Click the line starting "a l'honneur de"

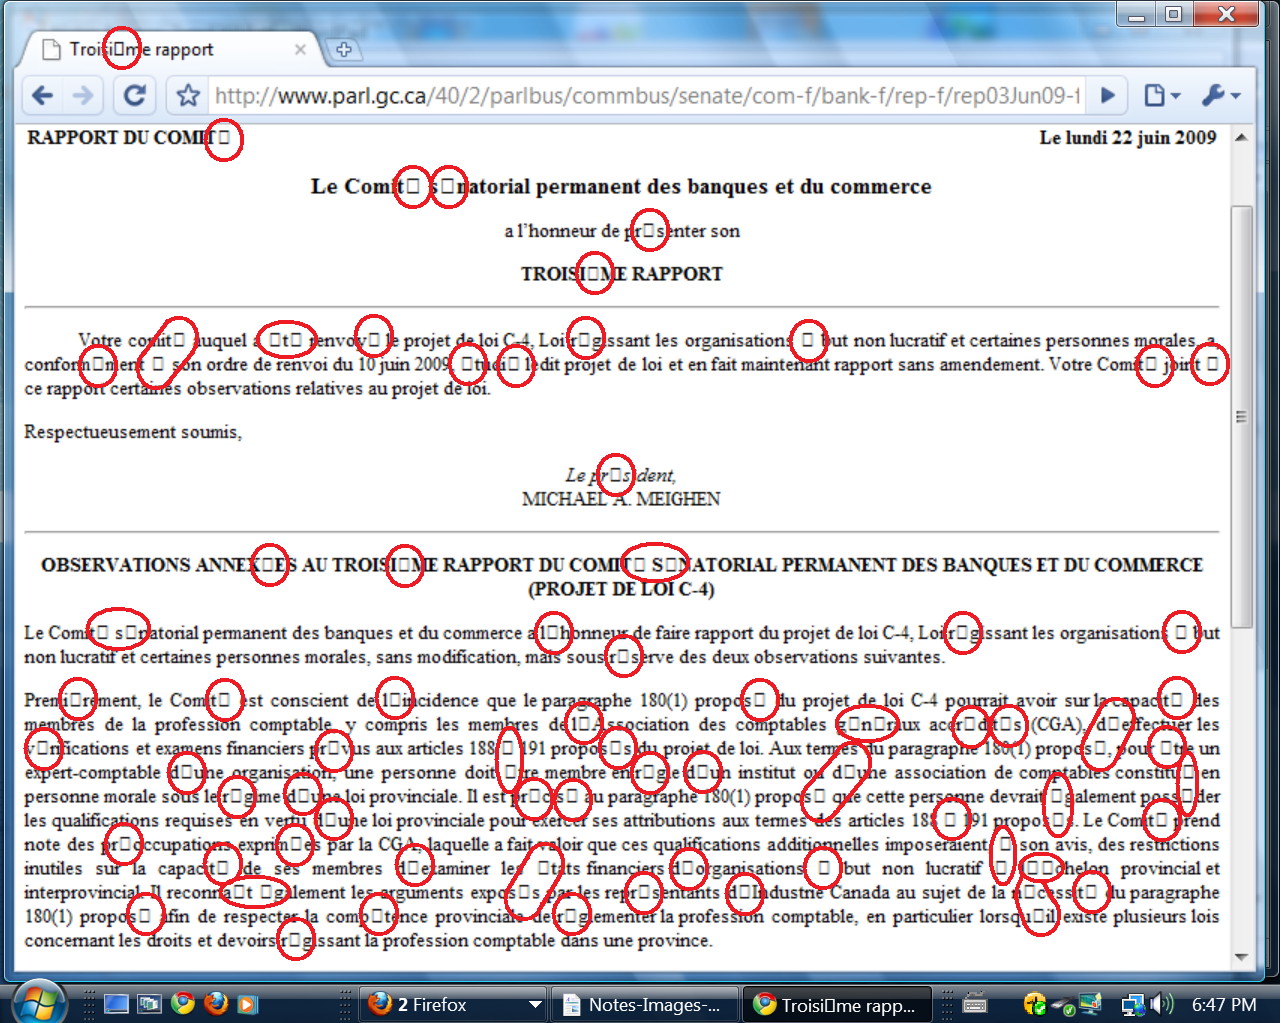point(622,231)
